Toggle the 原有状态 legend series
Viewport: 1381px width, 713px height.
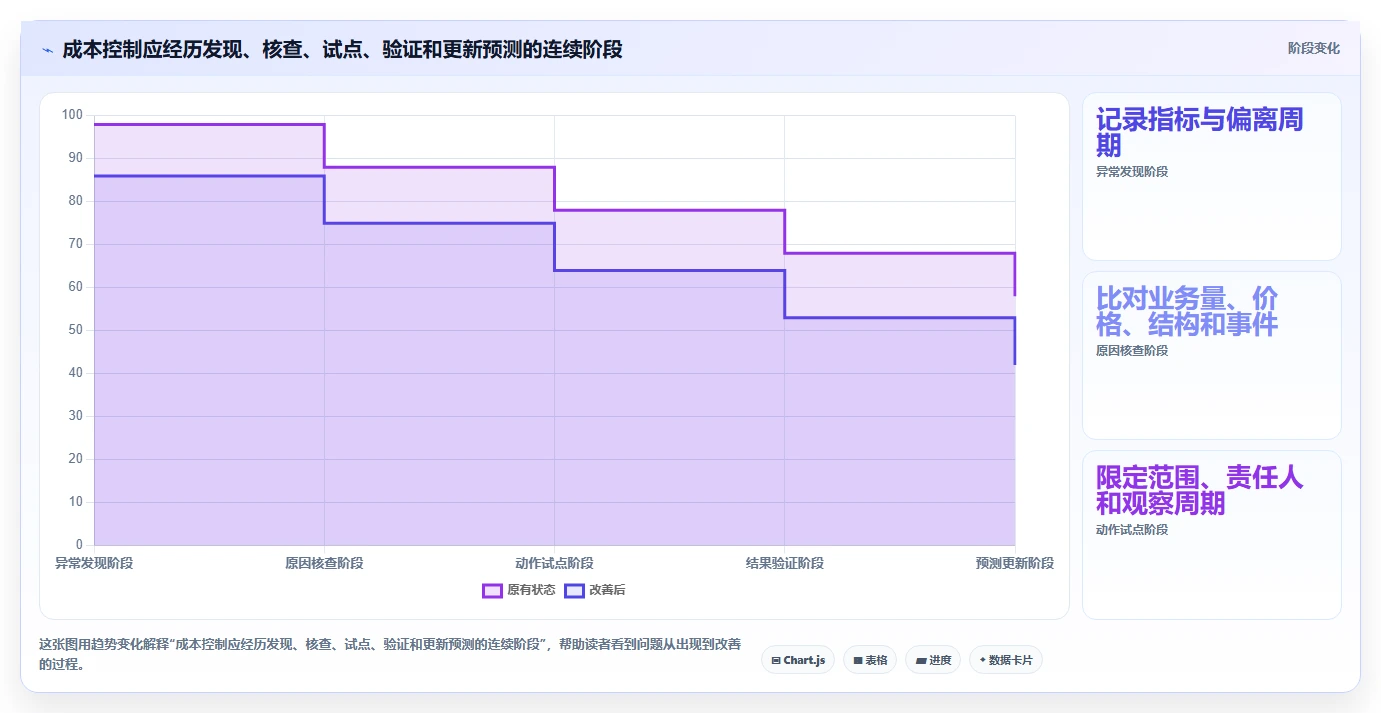tap(519, 590)
